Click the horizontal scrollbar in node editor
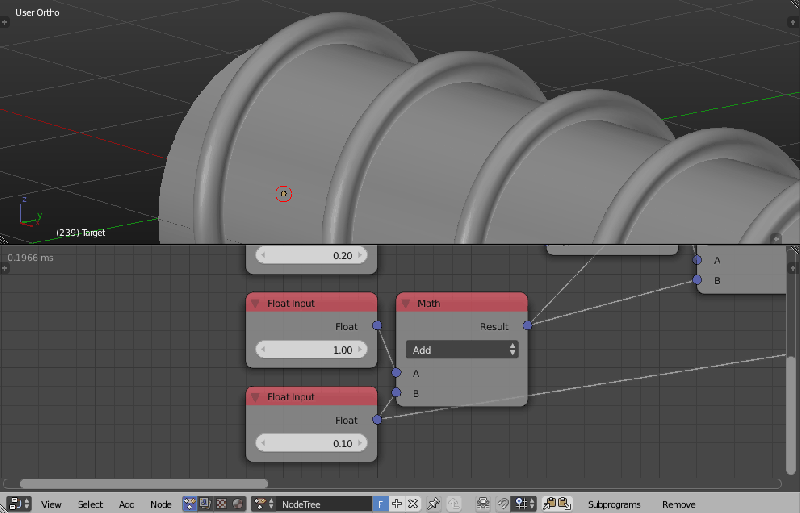Viewport: 800px width, 513px height. [x=144, y=483]
